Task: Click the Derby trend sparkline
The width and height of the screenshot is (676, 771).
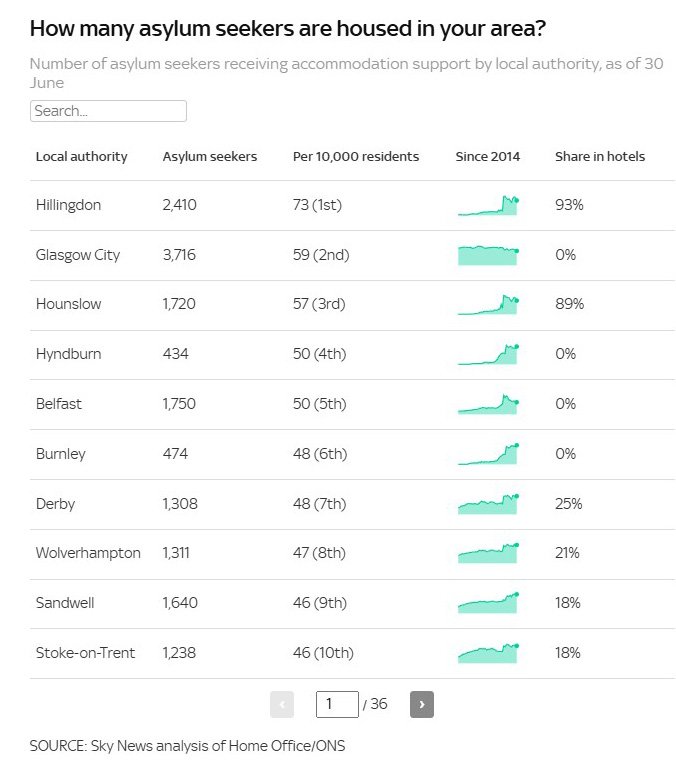Action: (x=488, y=504)
